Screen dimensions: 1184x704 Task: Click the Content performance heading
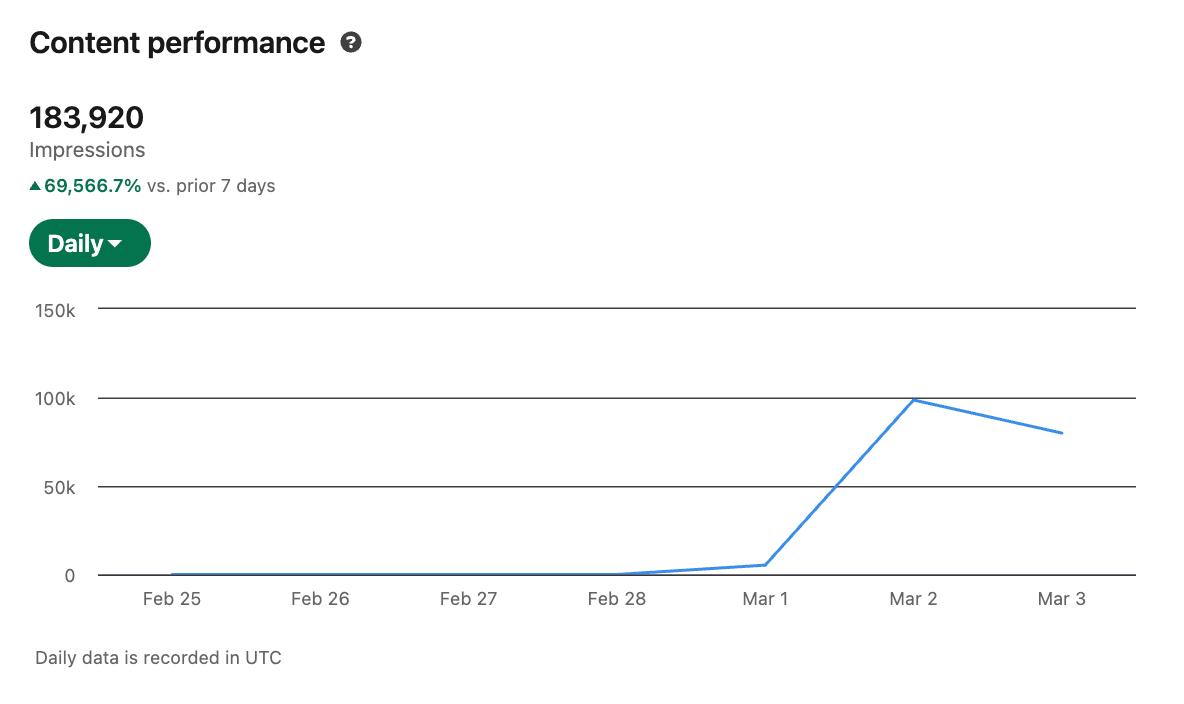click(177, 43)
